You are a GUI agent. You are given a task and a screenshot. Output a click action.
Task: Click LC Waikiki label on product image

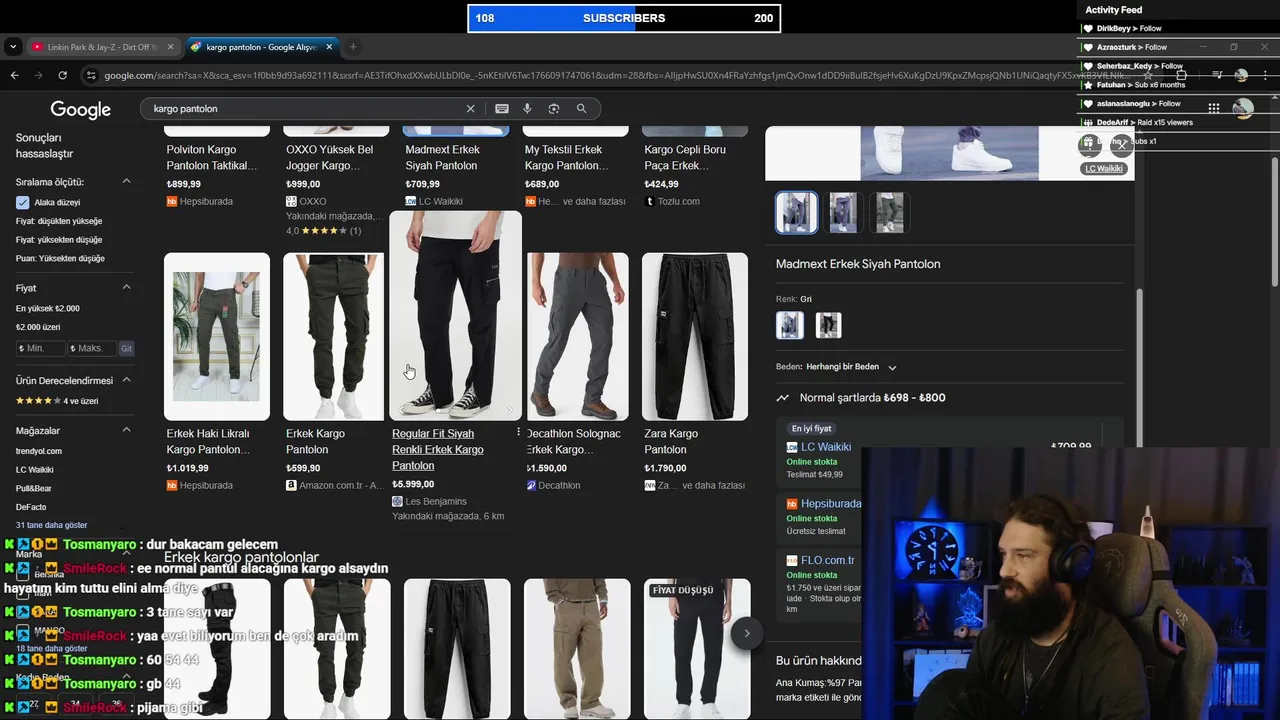1104,168
